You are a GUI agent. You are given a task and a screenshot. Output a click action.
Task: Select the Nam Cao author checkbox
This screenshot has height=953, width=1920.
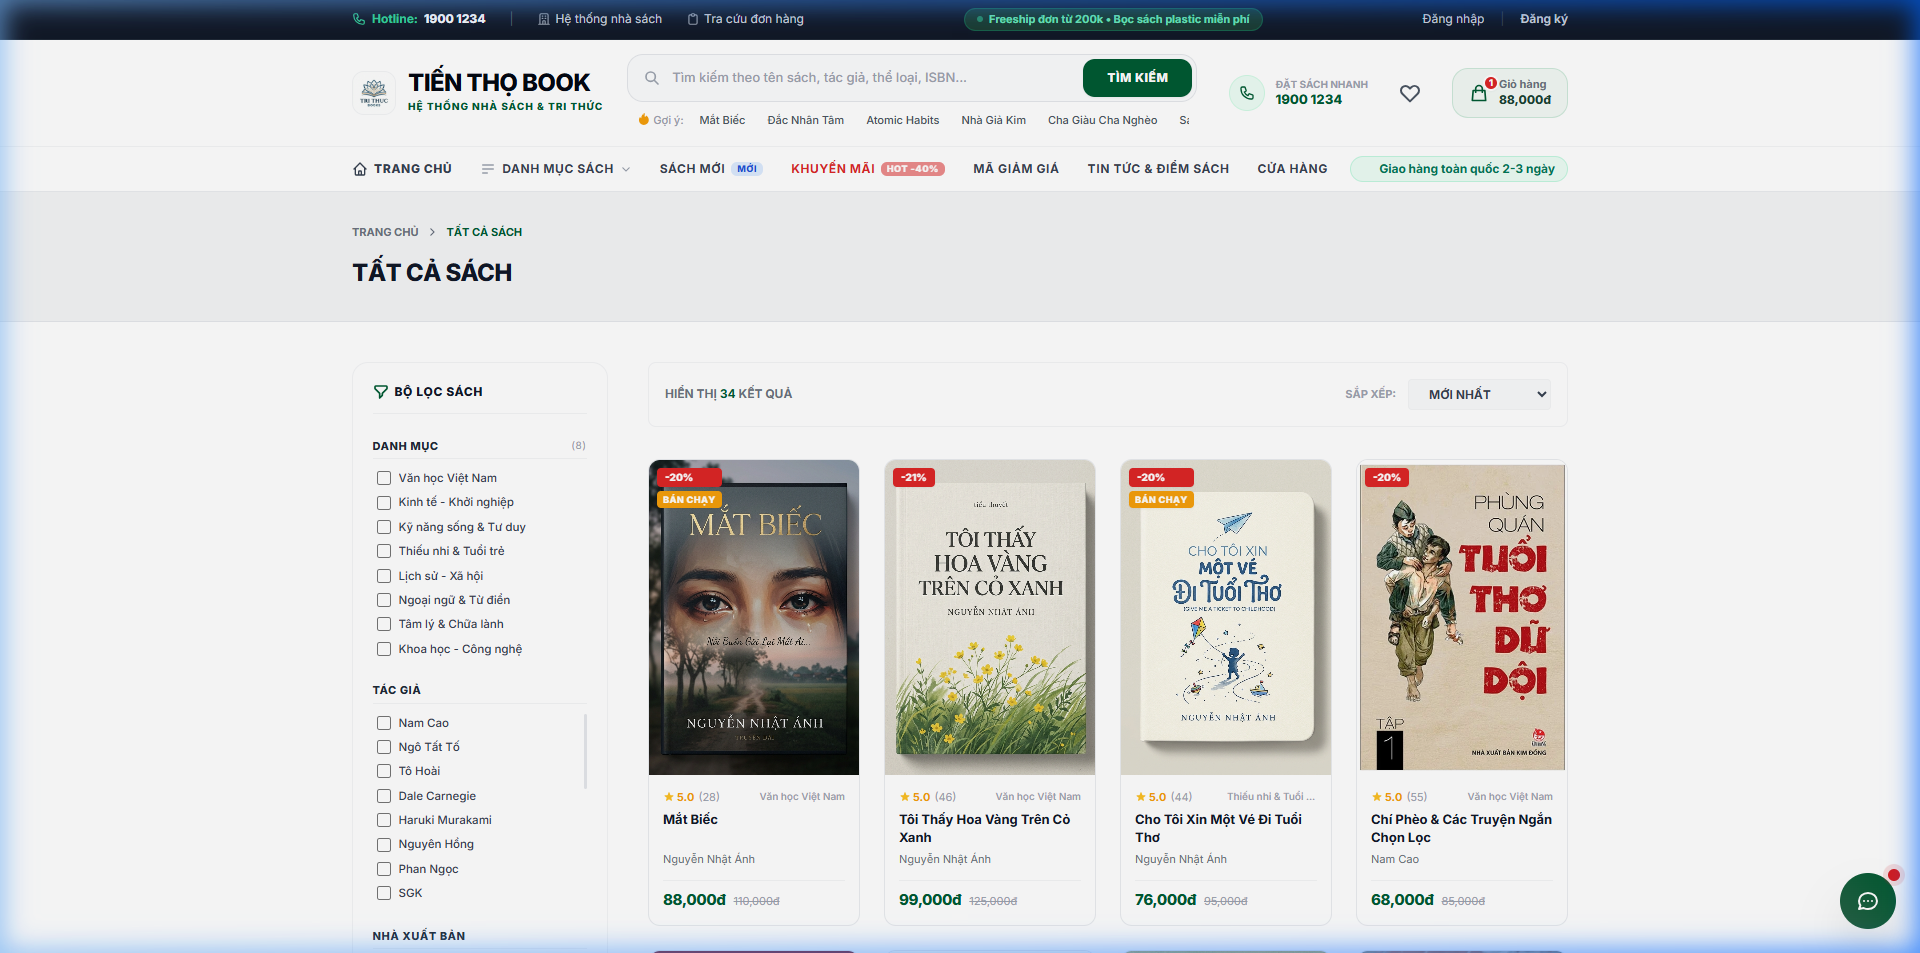(384, 723)
